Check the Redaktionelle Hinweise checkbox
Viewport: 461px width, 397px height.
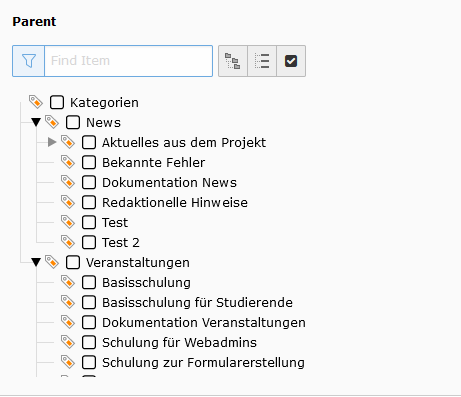click(x=89, y=202)
